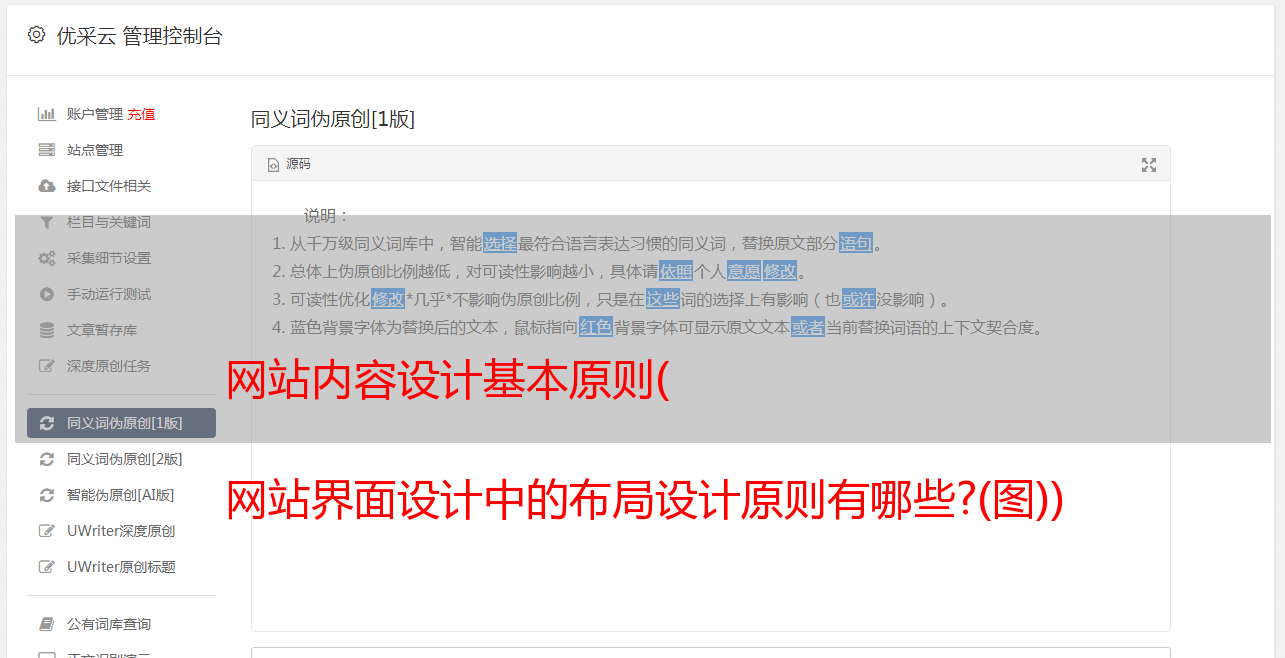
Task: Click the highlighted word 选择 in line one
Action: [x=500, y=243]
